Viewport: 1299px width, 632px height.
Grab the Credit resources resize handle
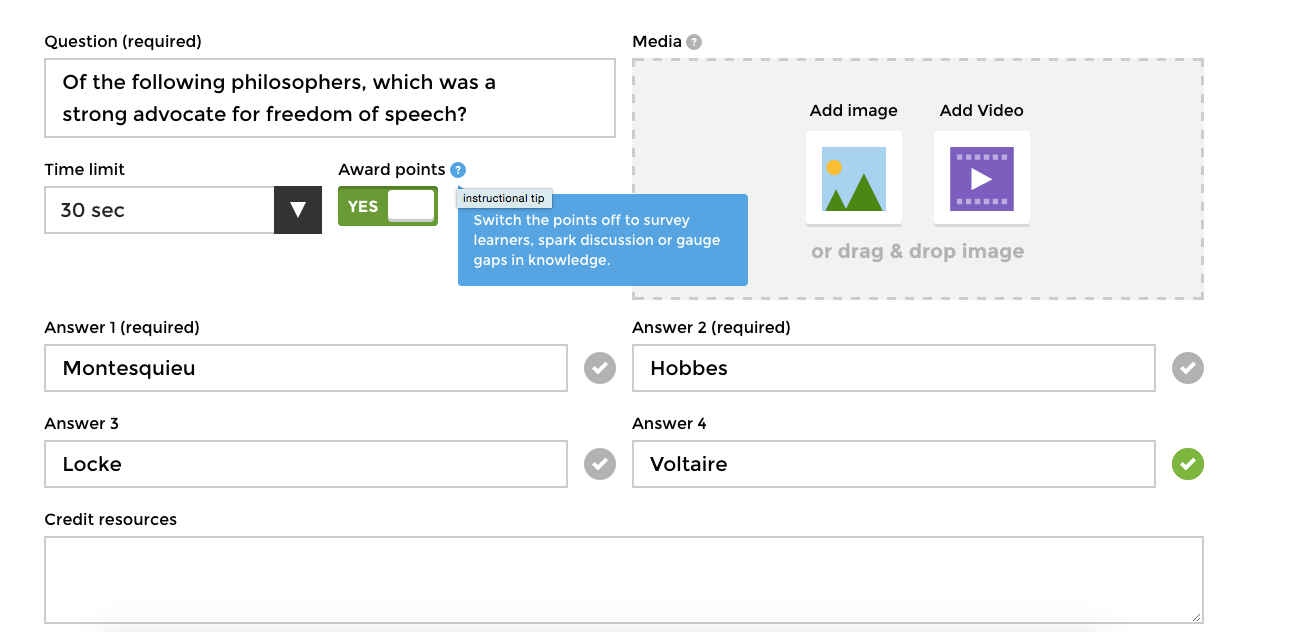click(1196, 617)
